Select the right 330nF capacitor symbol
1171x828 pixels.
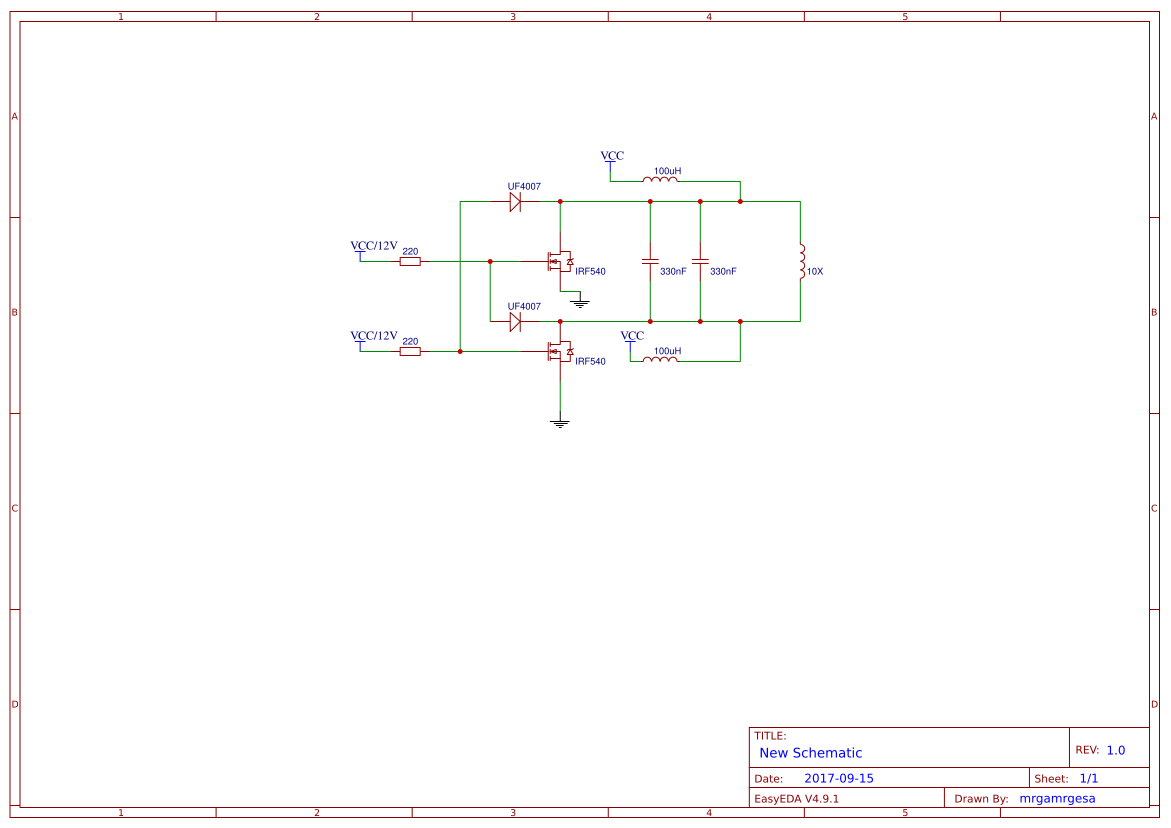(x=700, y=262)
